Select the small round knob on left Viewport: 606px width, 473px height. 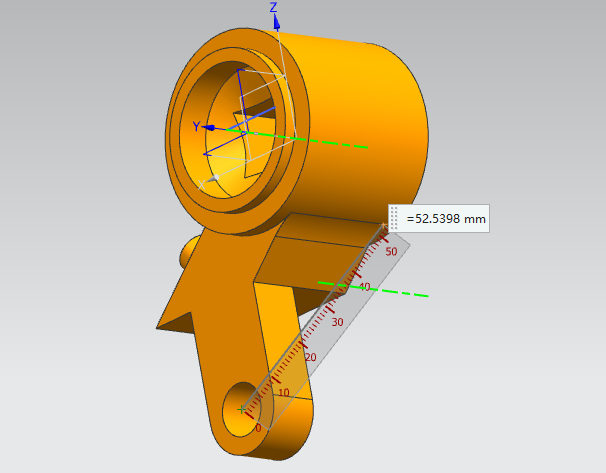(187, 252)
